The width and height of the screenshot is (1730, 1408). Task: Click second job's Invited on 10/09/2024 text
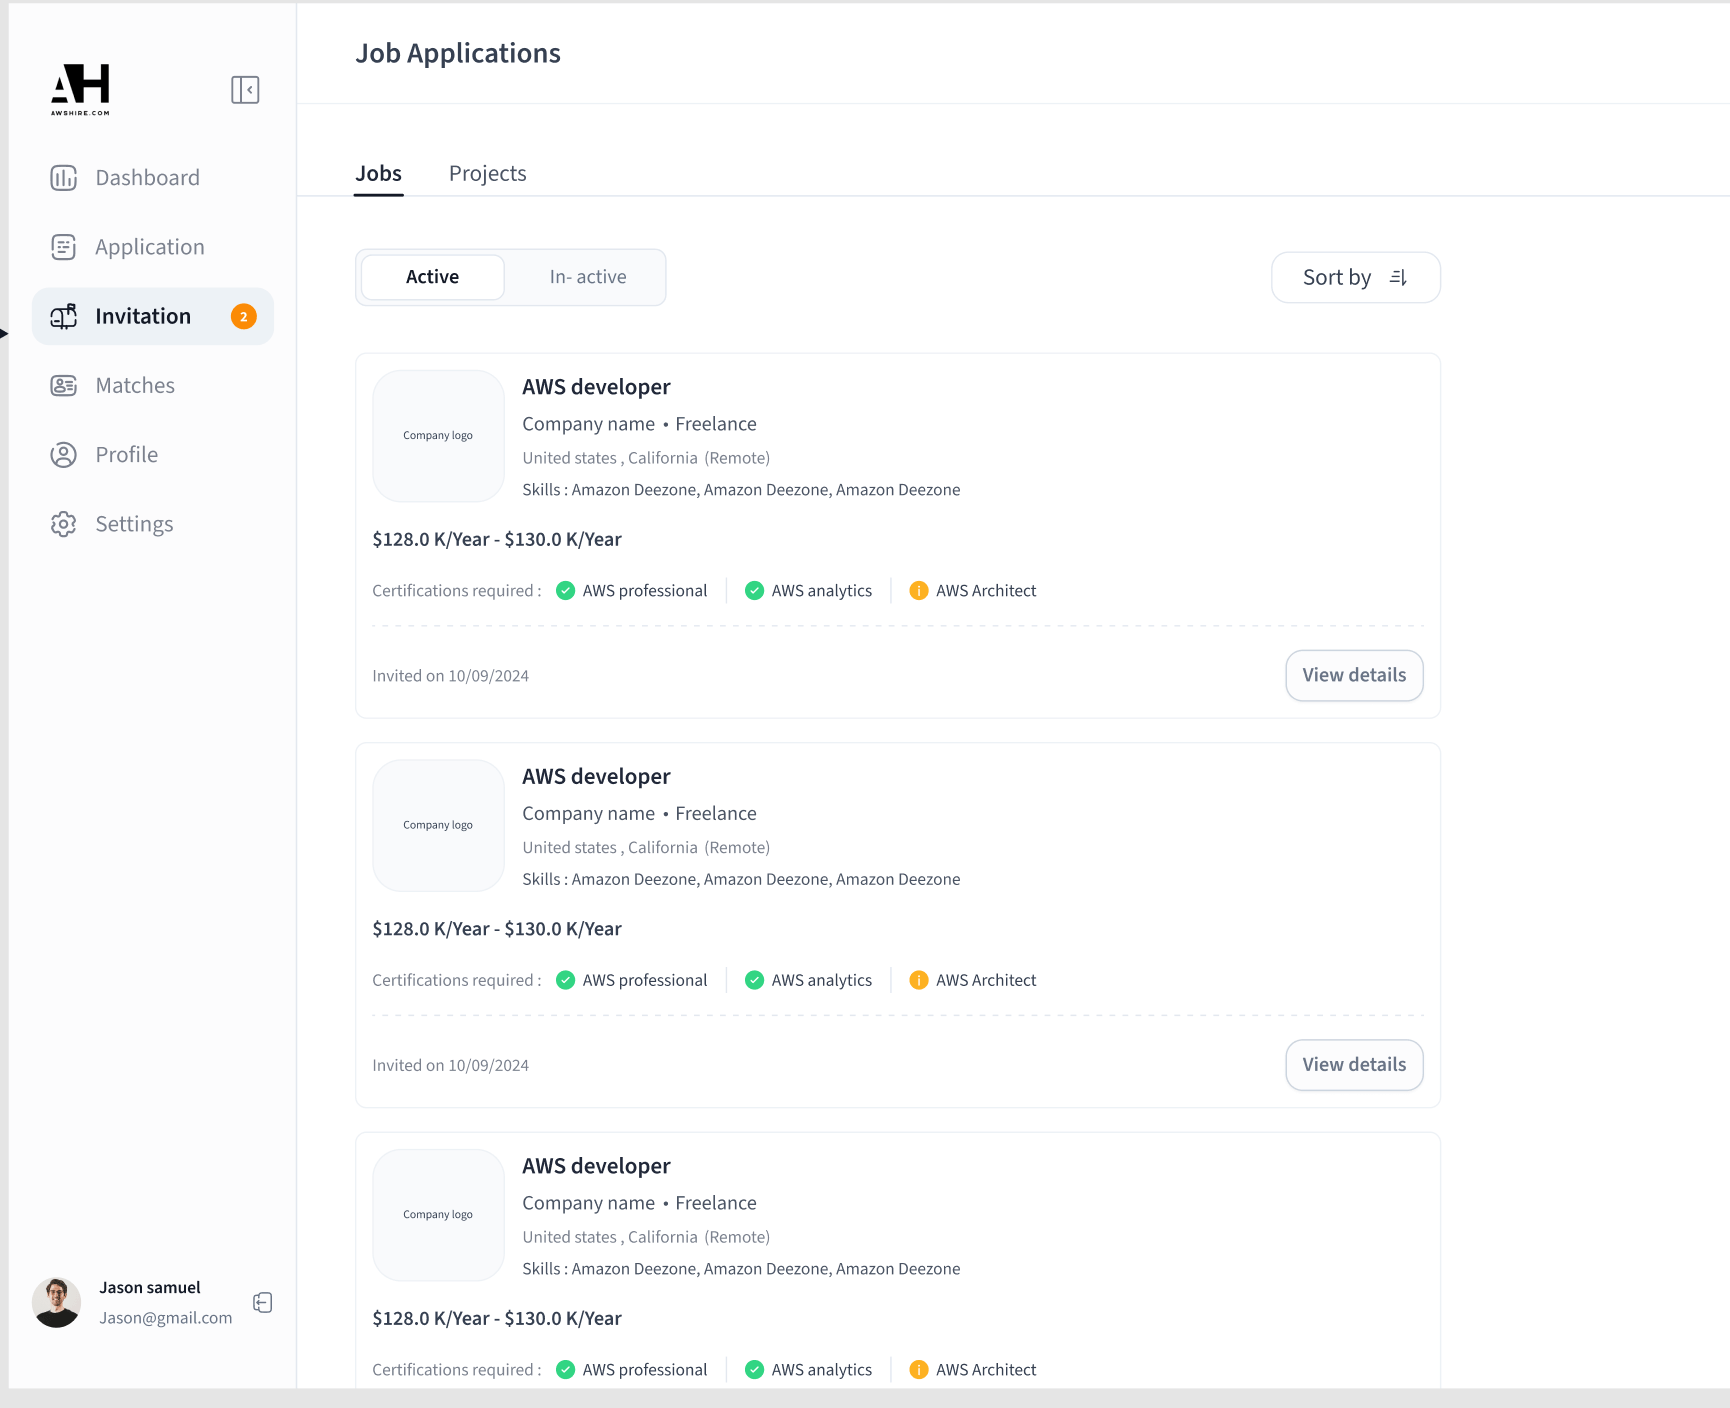click(451, 1066)
